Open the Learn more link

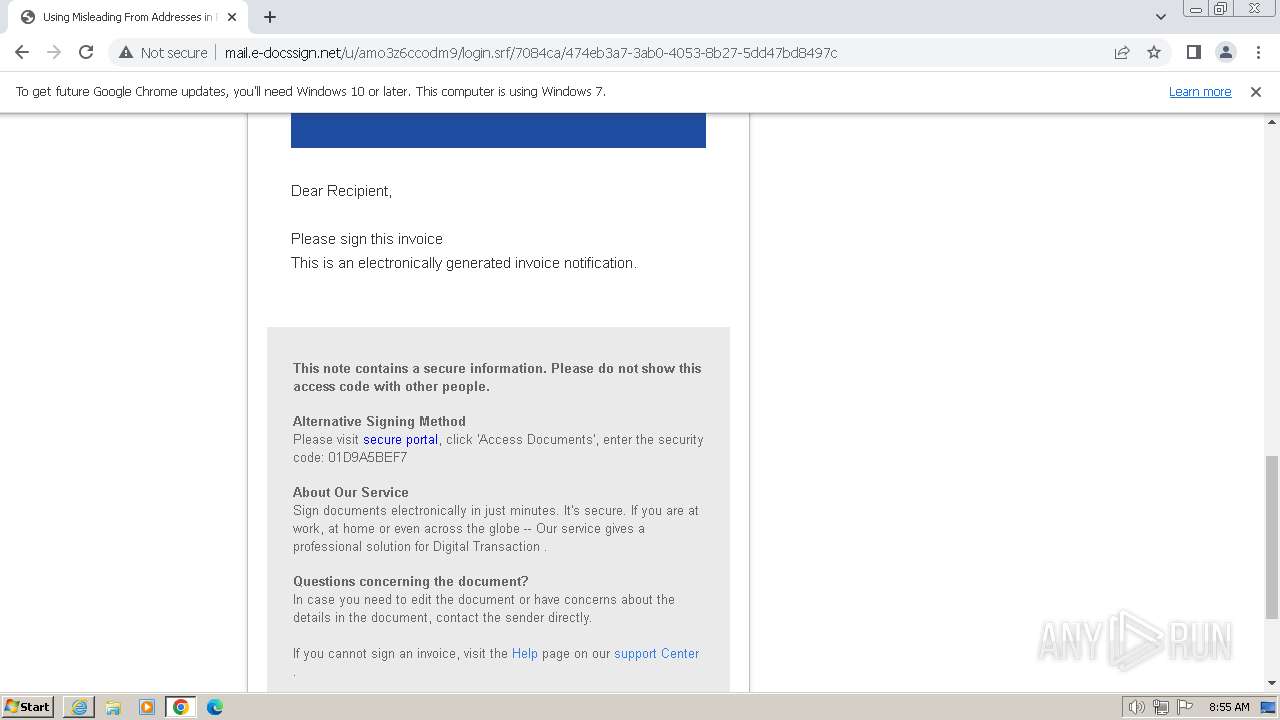pos(1200,92)
